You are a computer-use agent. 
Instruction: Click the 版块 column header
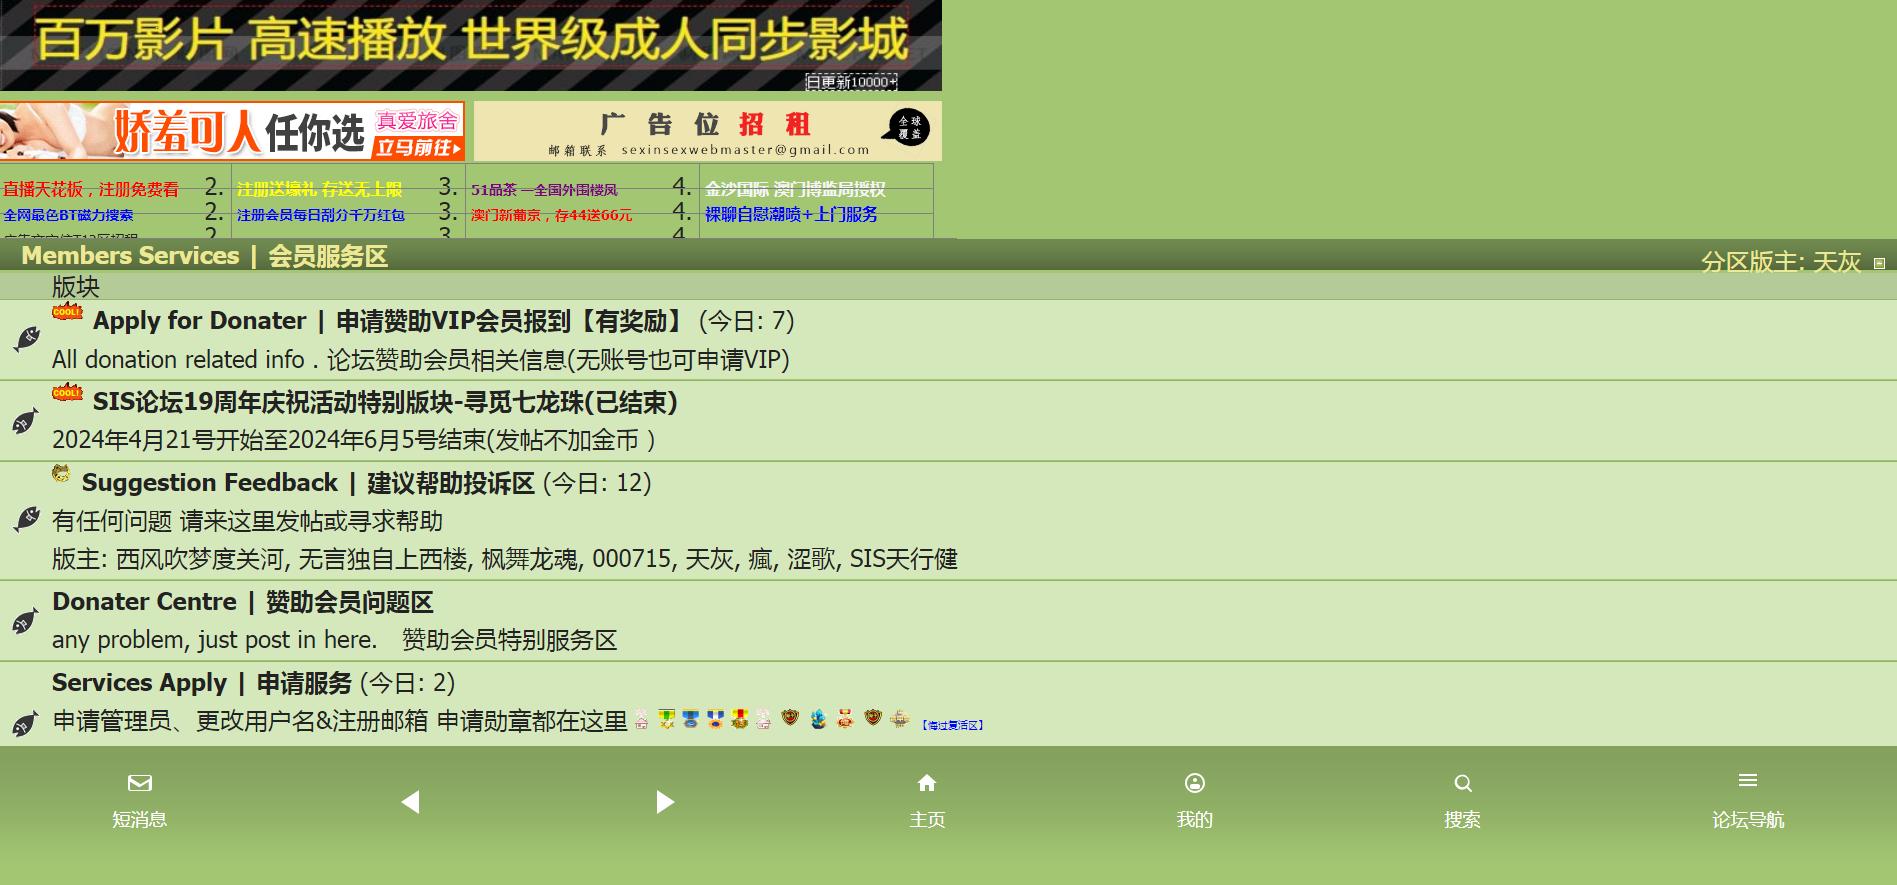click(76, 287)
